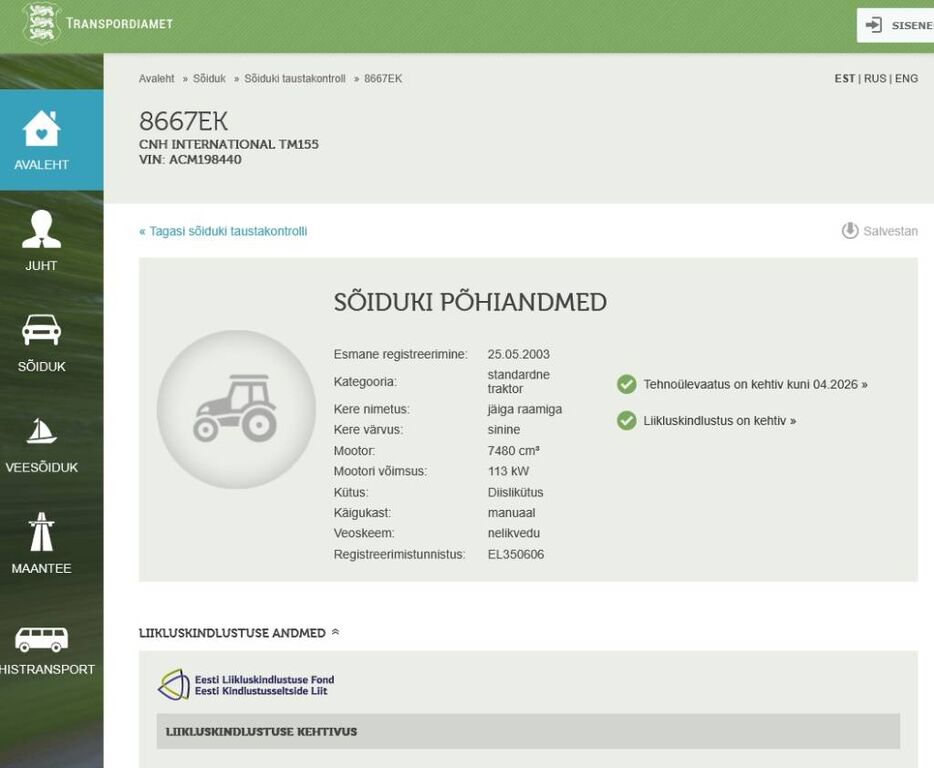Click the fuel value Diislikütus
The height and width of the screenshot is (768, 934).
pyautogui.click(x=515, y=492)
